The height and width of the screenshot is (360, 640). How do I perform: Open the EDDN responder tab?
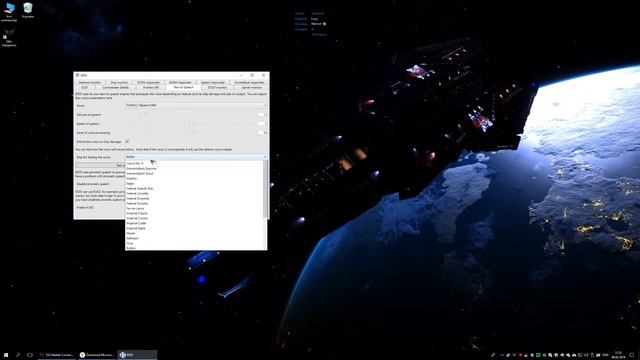[148, 82]
